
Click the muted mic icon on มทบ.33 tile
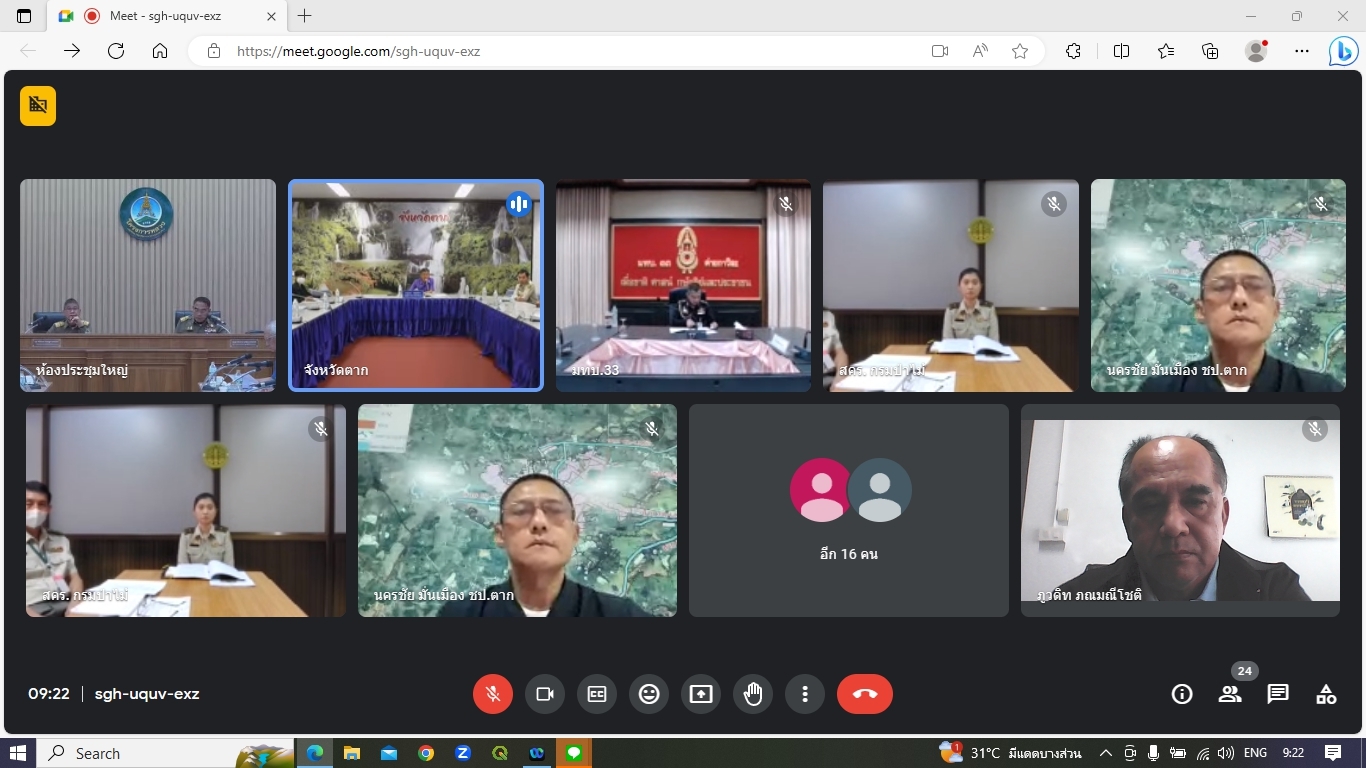coord(786,204)
